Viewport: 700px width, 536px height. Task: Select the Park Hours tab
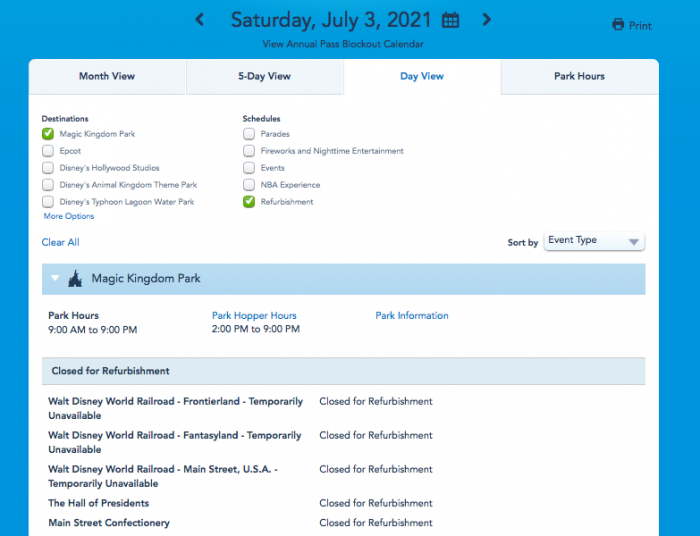[x=579, y=77]
